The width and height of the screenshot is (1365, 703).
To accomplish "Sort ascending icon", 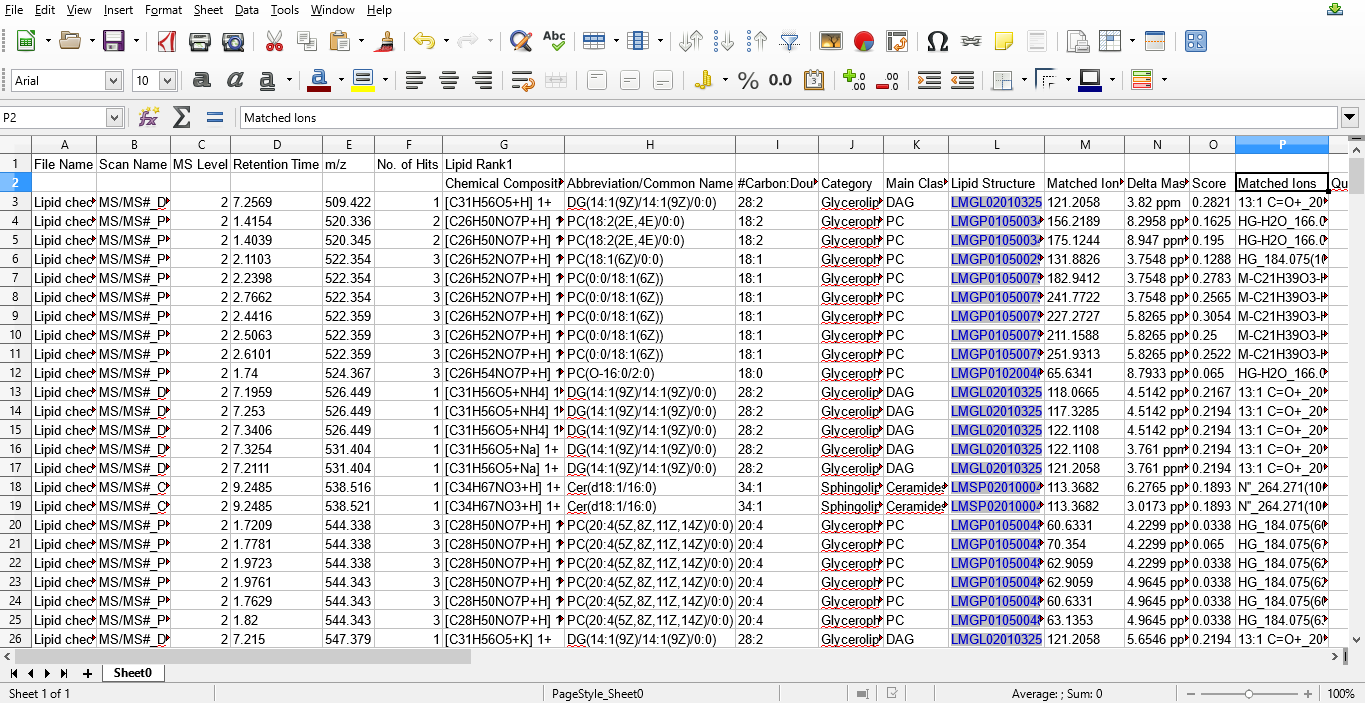I will (x=725, y=41).
